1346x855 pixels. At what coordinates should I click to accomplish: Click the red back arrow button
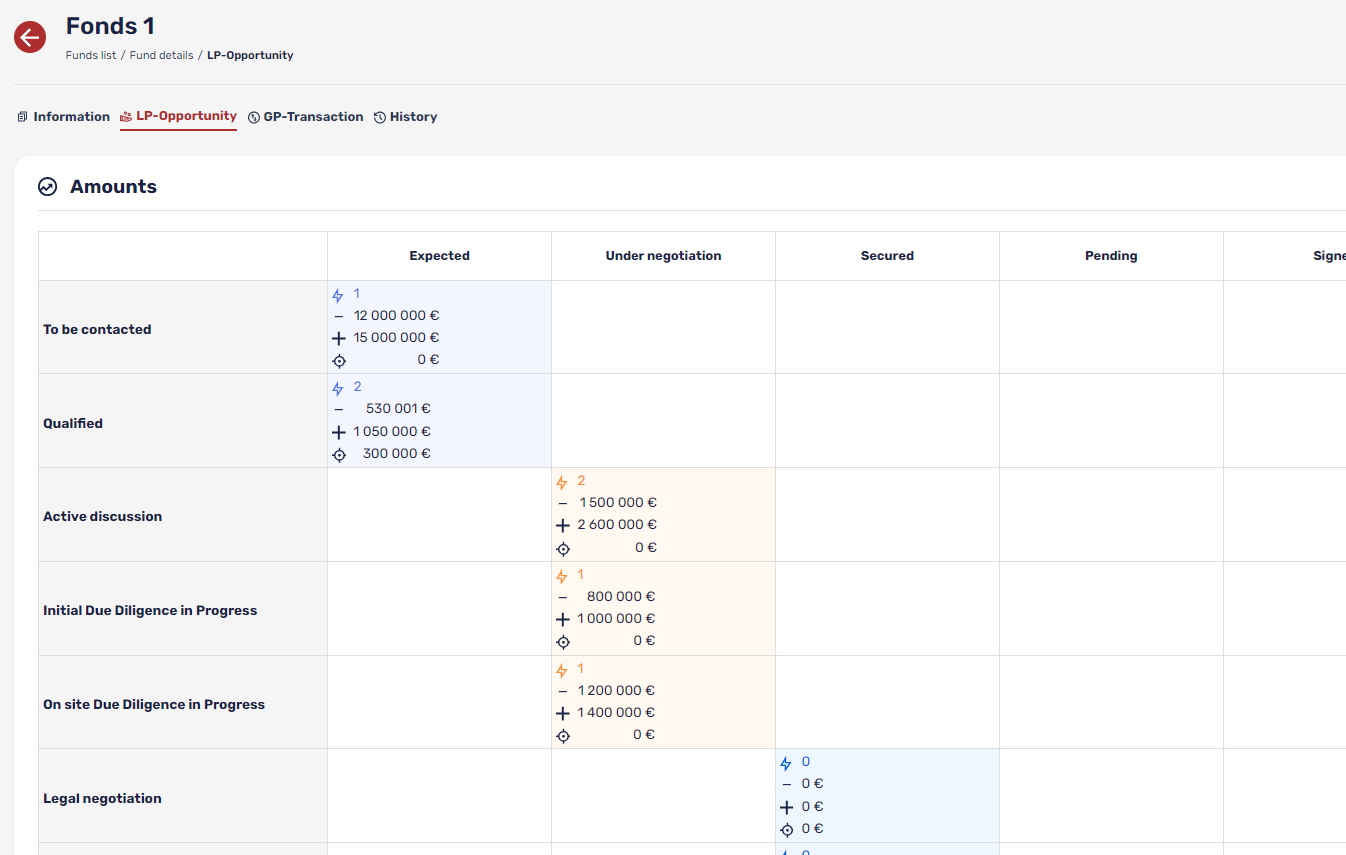coord(30,38)
